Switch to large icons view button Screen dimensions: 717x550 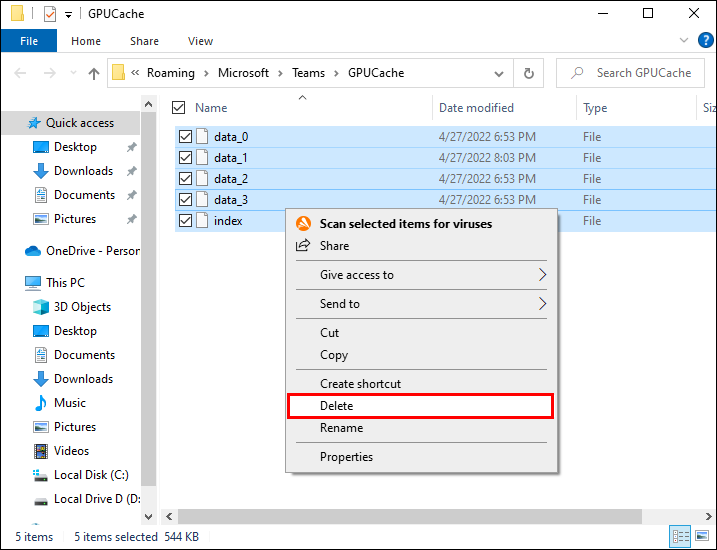[702, 537]
